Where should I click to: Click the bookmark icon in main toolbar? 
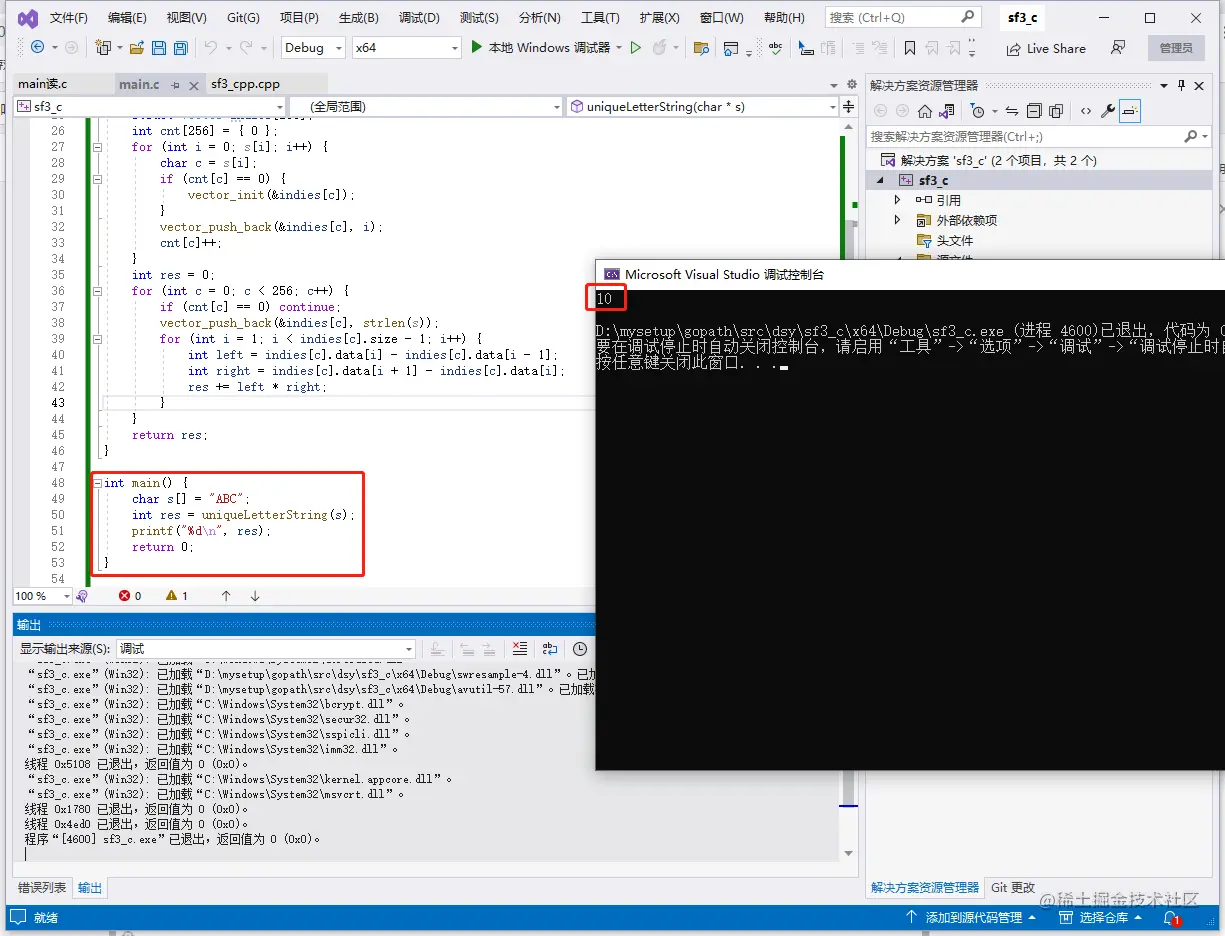coord(909,47)
